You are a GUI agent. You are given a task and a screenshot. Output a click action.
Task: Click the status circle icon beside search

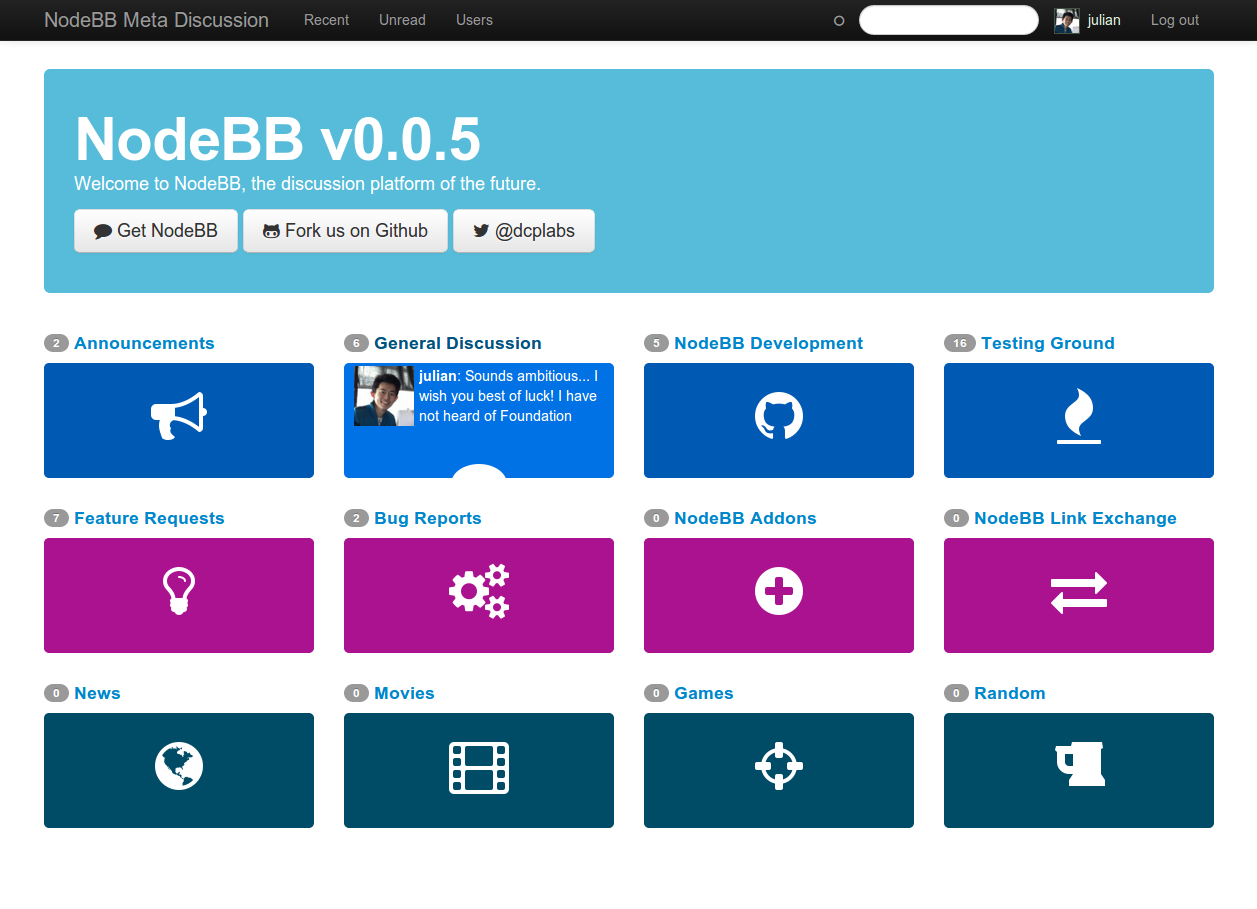point(839,21)
